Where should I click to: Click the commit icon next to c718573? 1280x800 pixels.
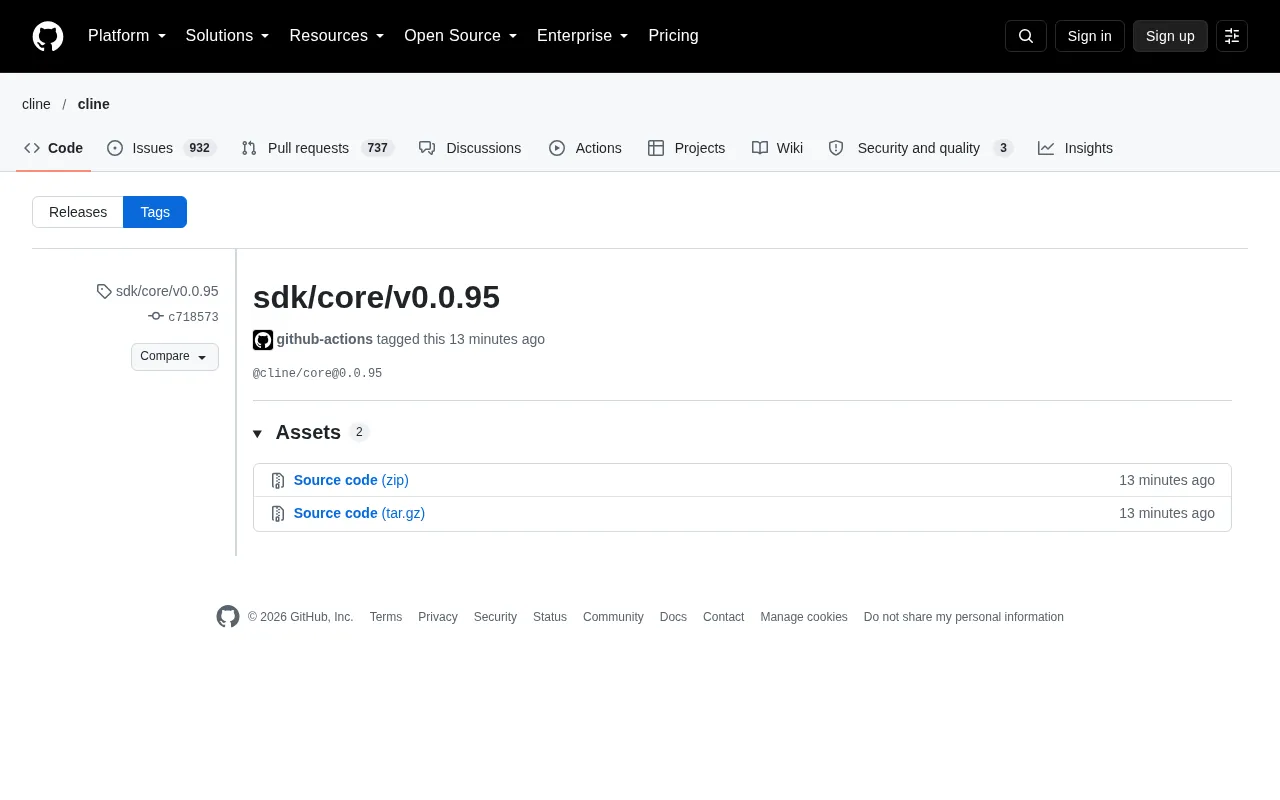point(156,316)
